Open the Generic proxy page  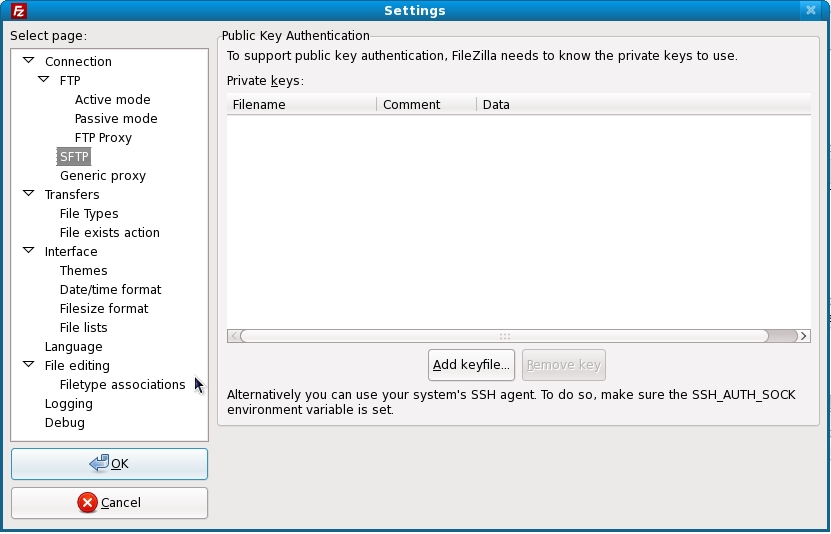click(103, 176)
